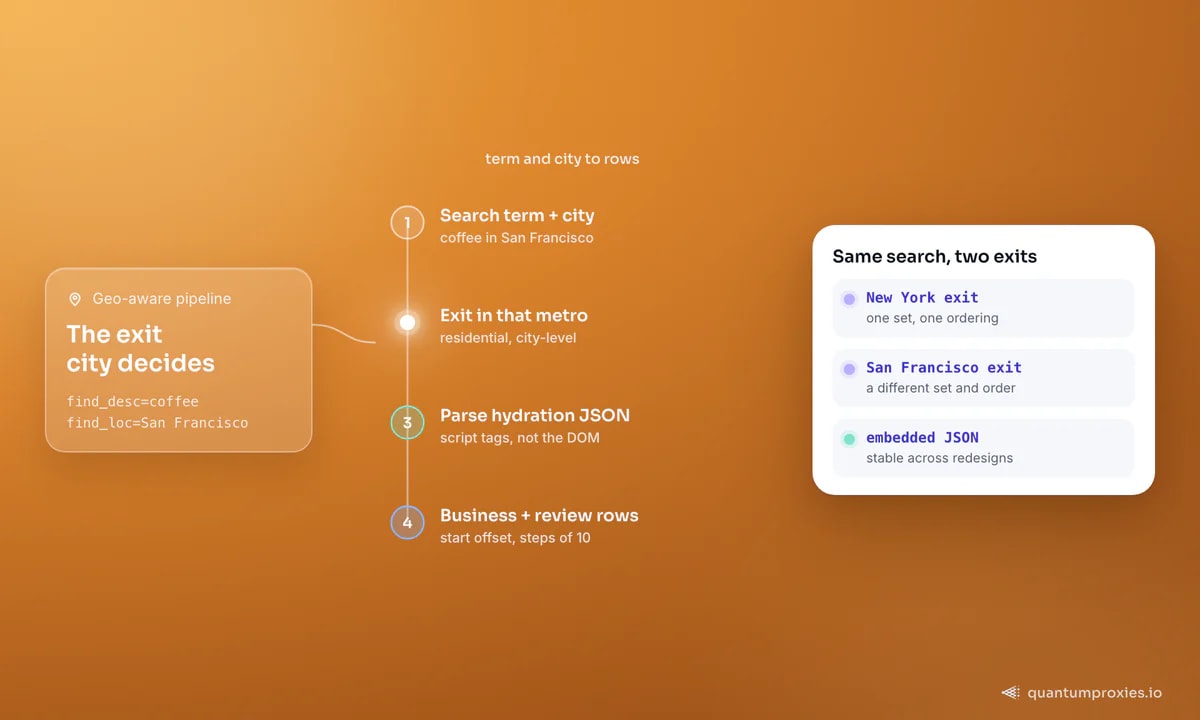The width and height of the screenshot is (1200, 720).
Task: Click the "Geo-aware pipeline" label
Action: [x=162, y=299]
